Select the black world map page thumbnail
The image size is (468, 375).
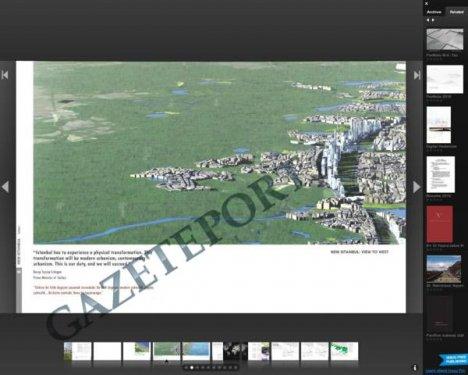tap(235, 351)
